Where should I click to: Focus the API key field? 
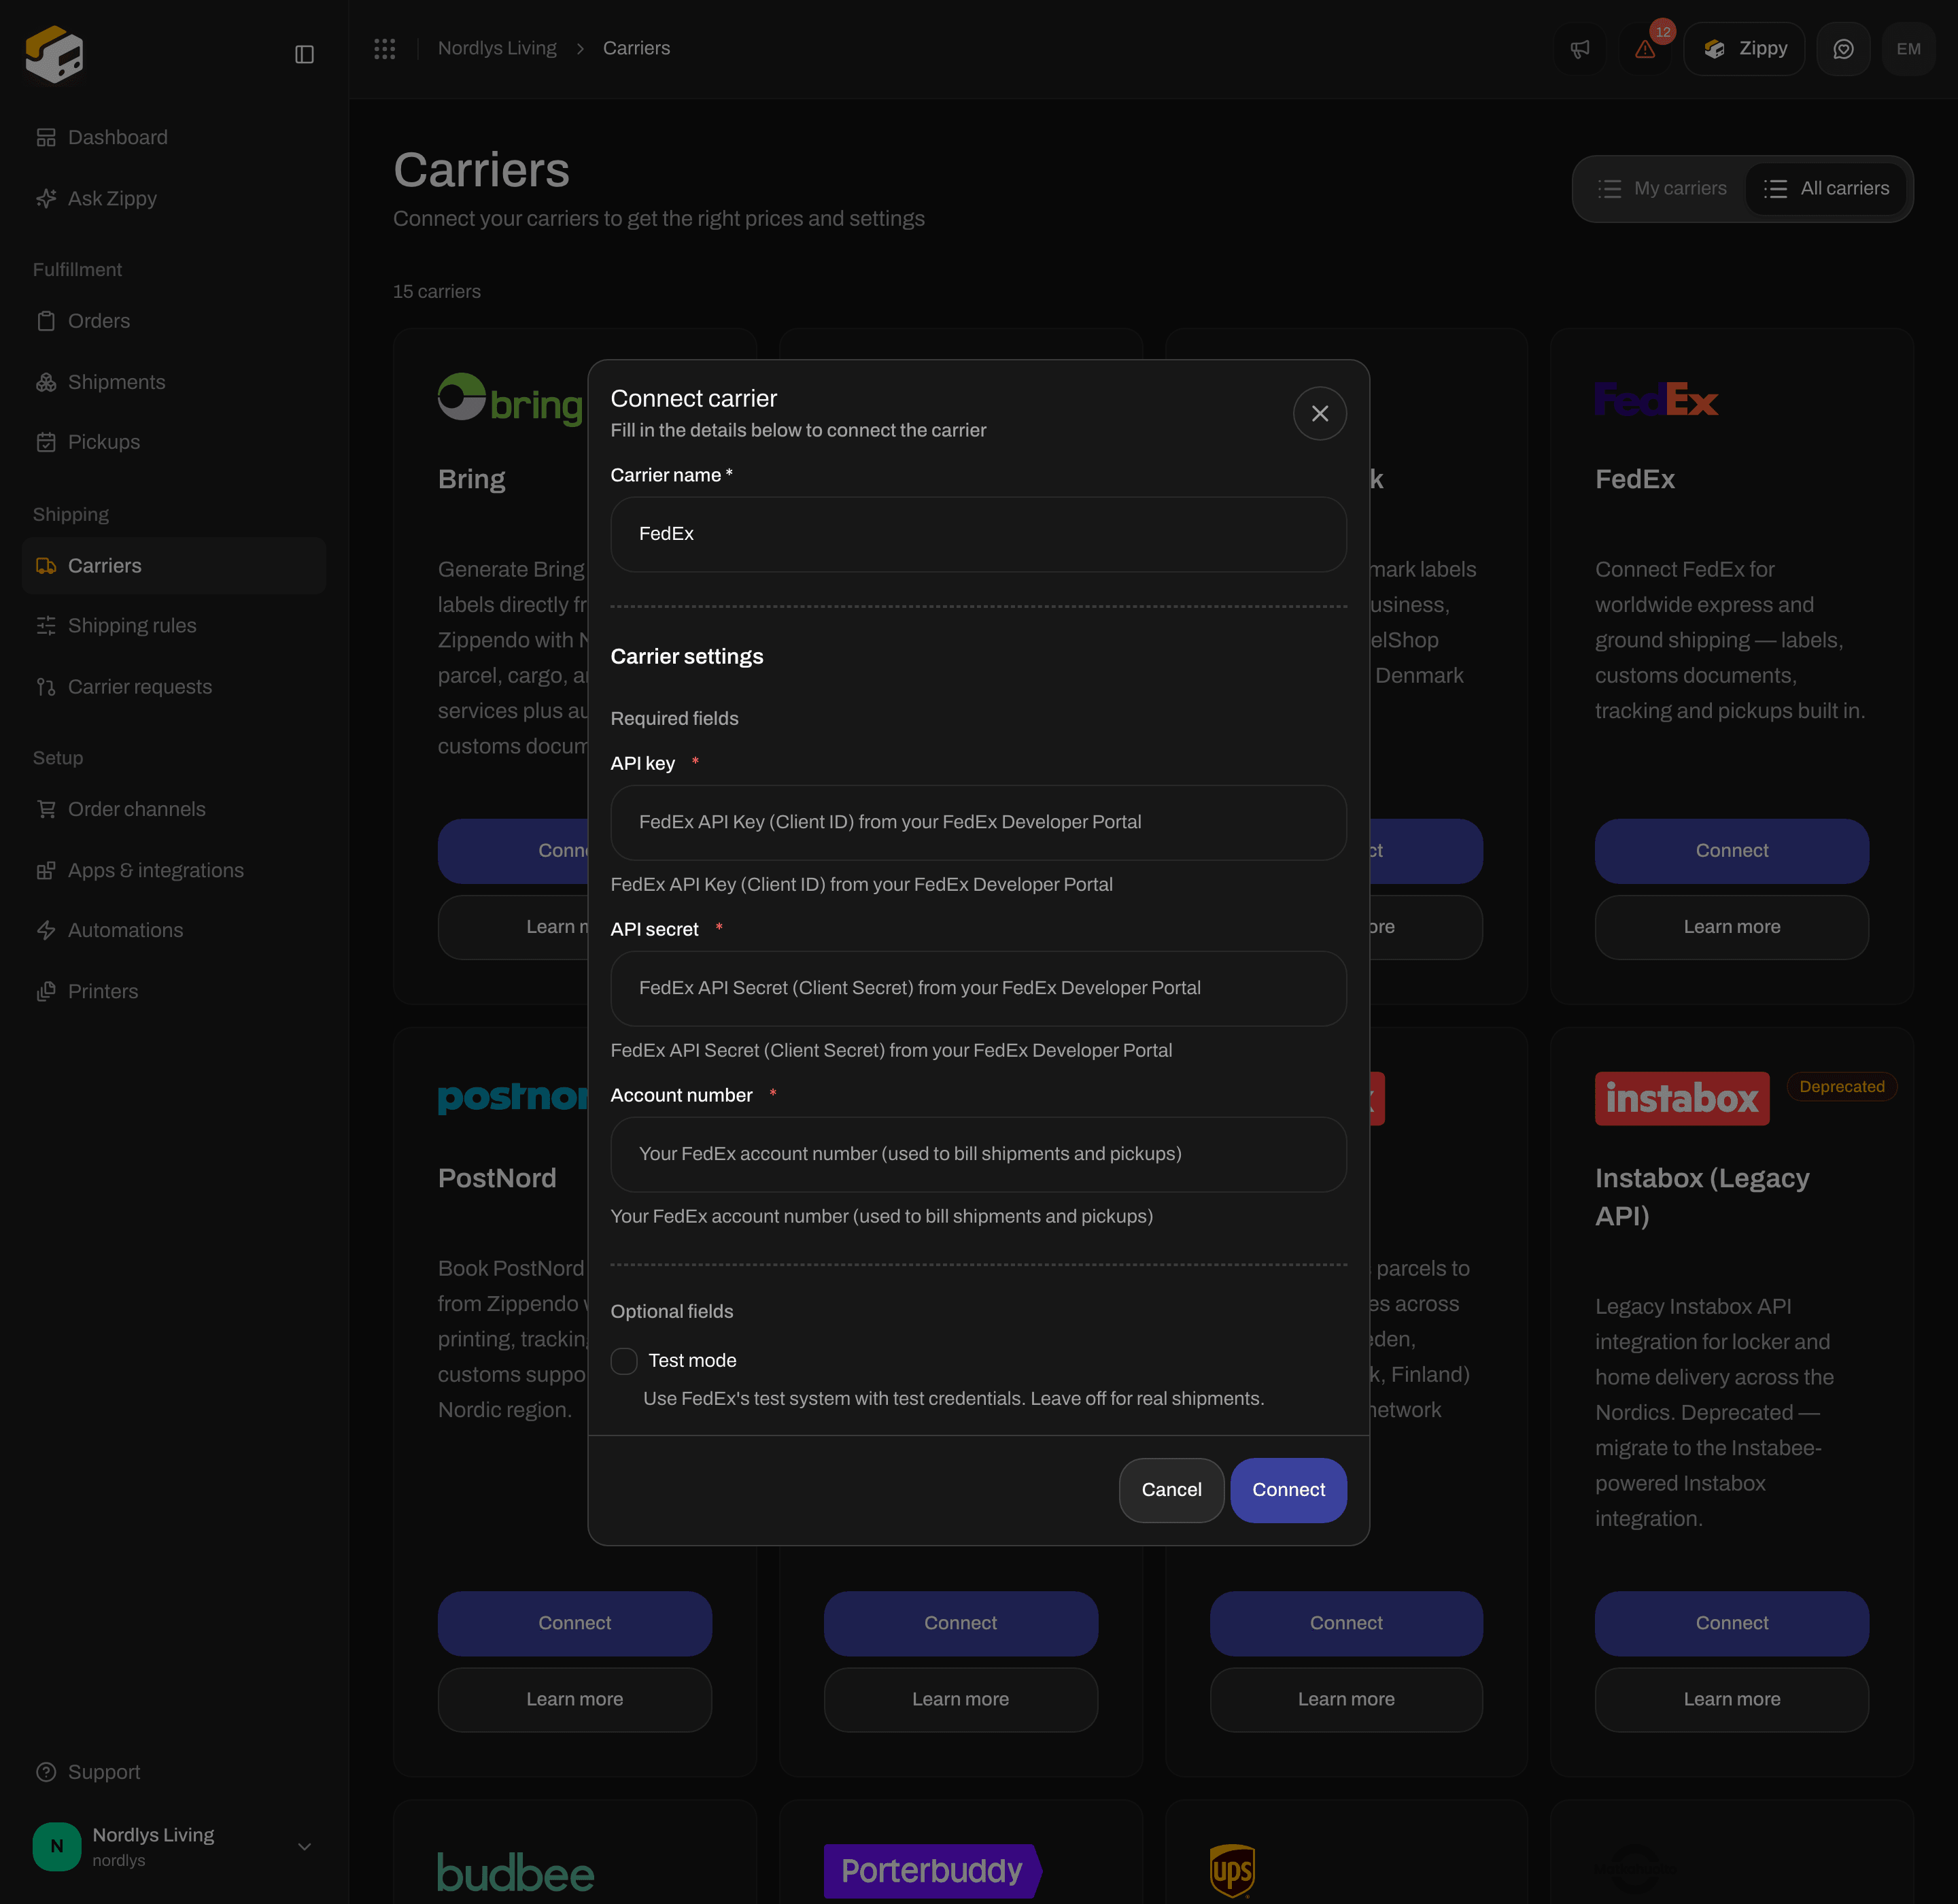978,822
